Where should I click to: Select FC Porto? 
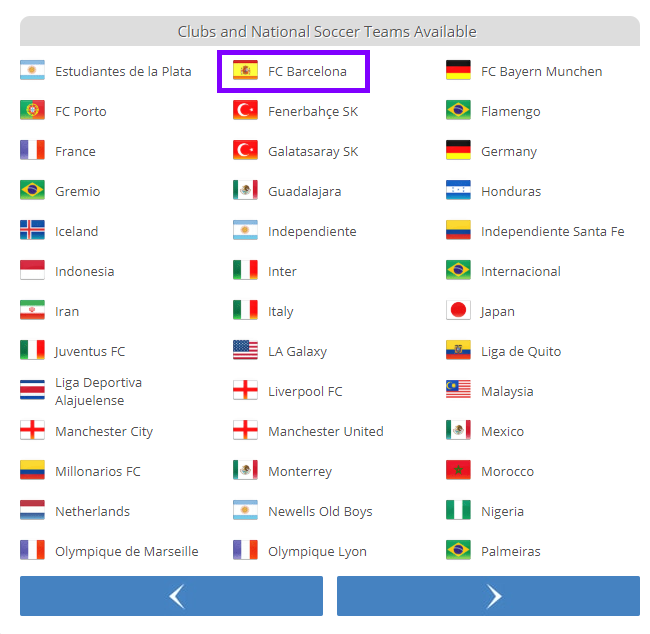click(81, 112)
